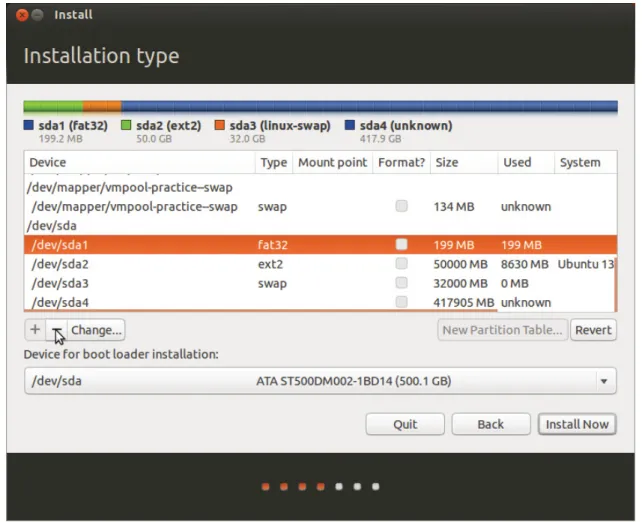Minimize the Install window

coord(38,15)
